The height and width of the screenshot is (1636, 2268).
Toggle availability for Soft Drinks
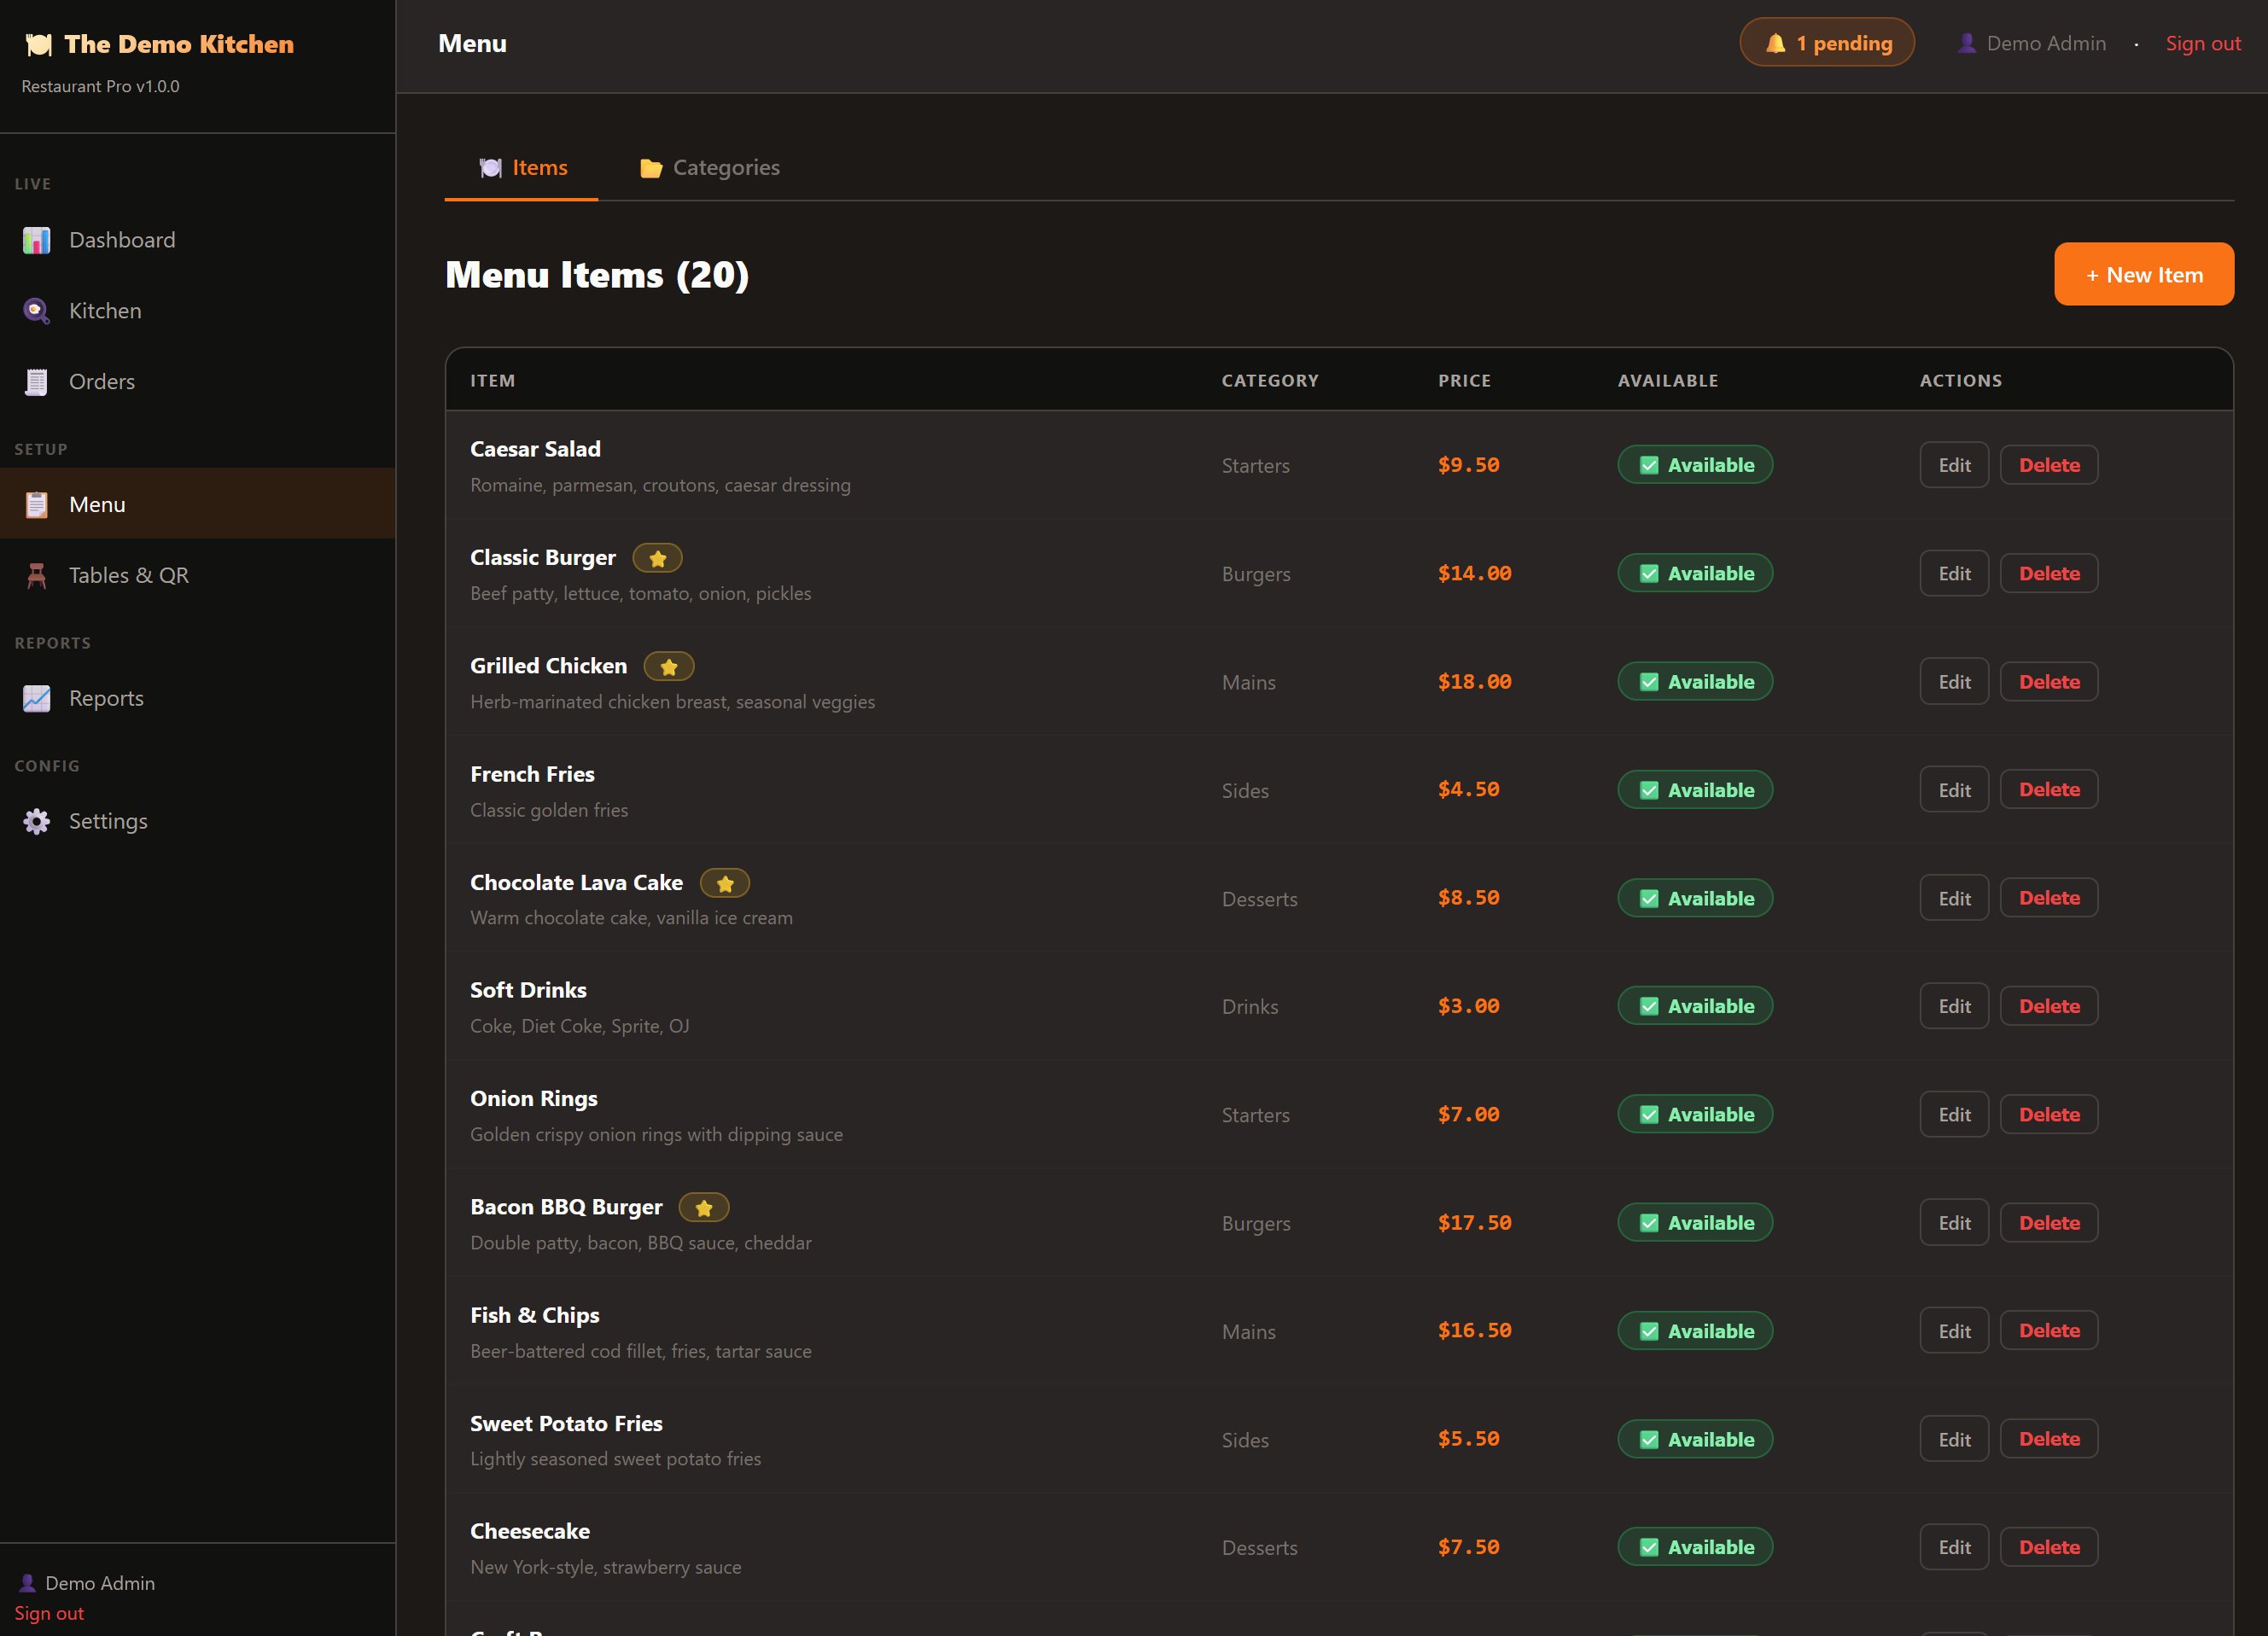1695,1007
